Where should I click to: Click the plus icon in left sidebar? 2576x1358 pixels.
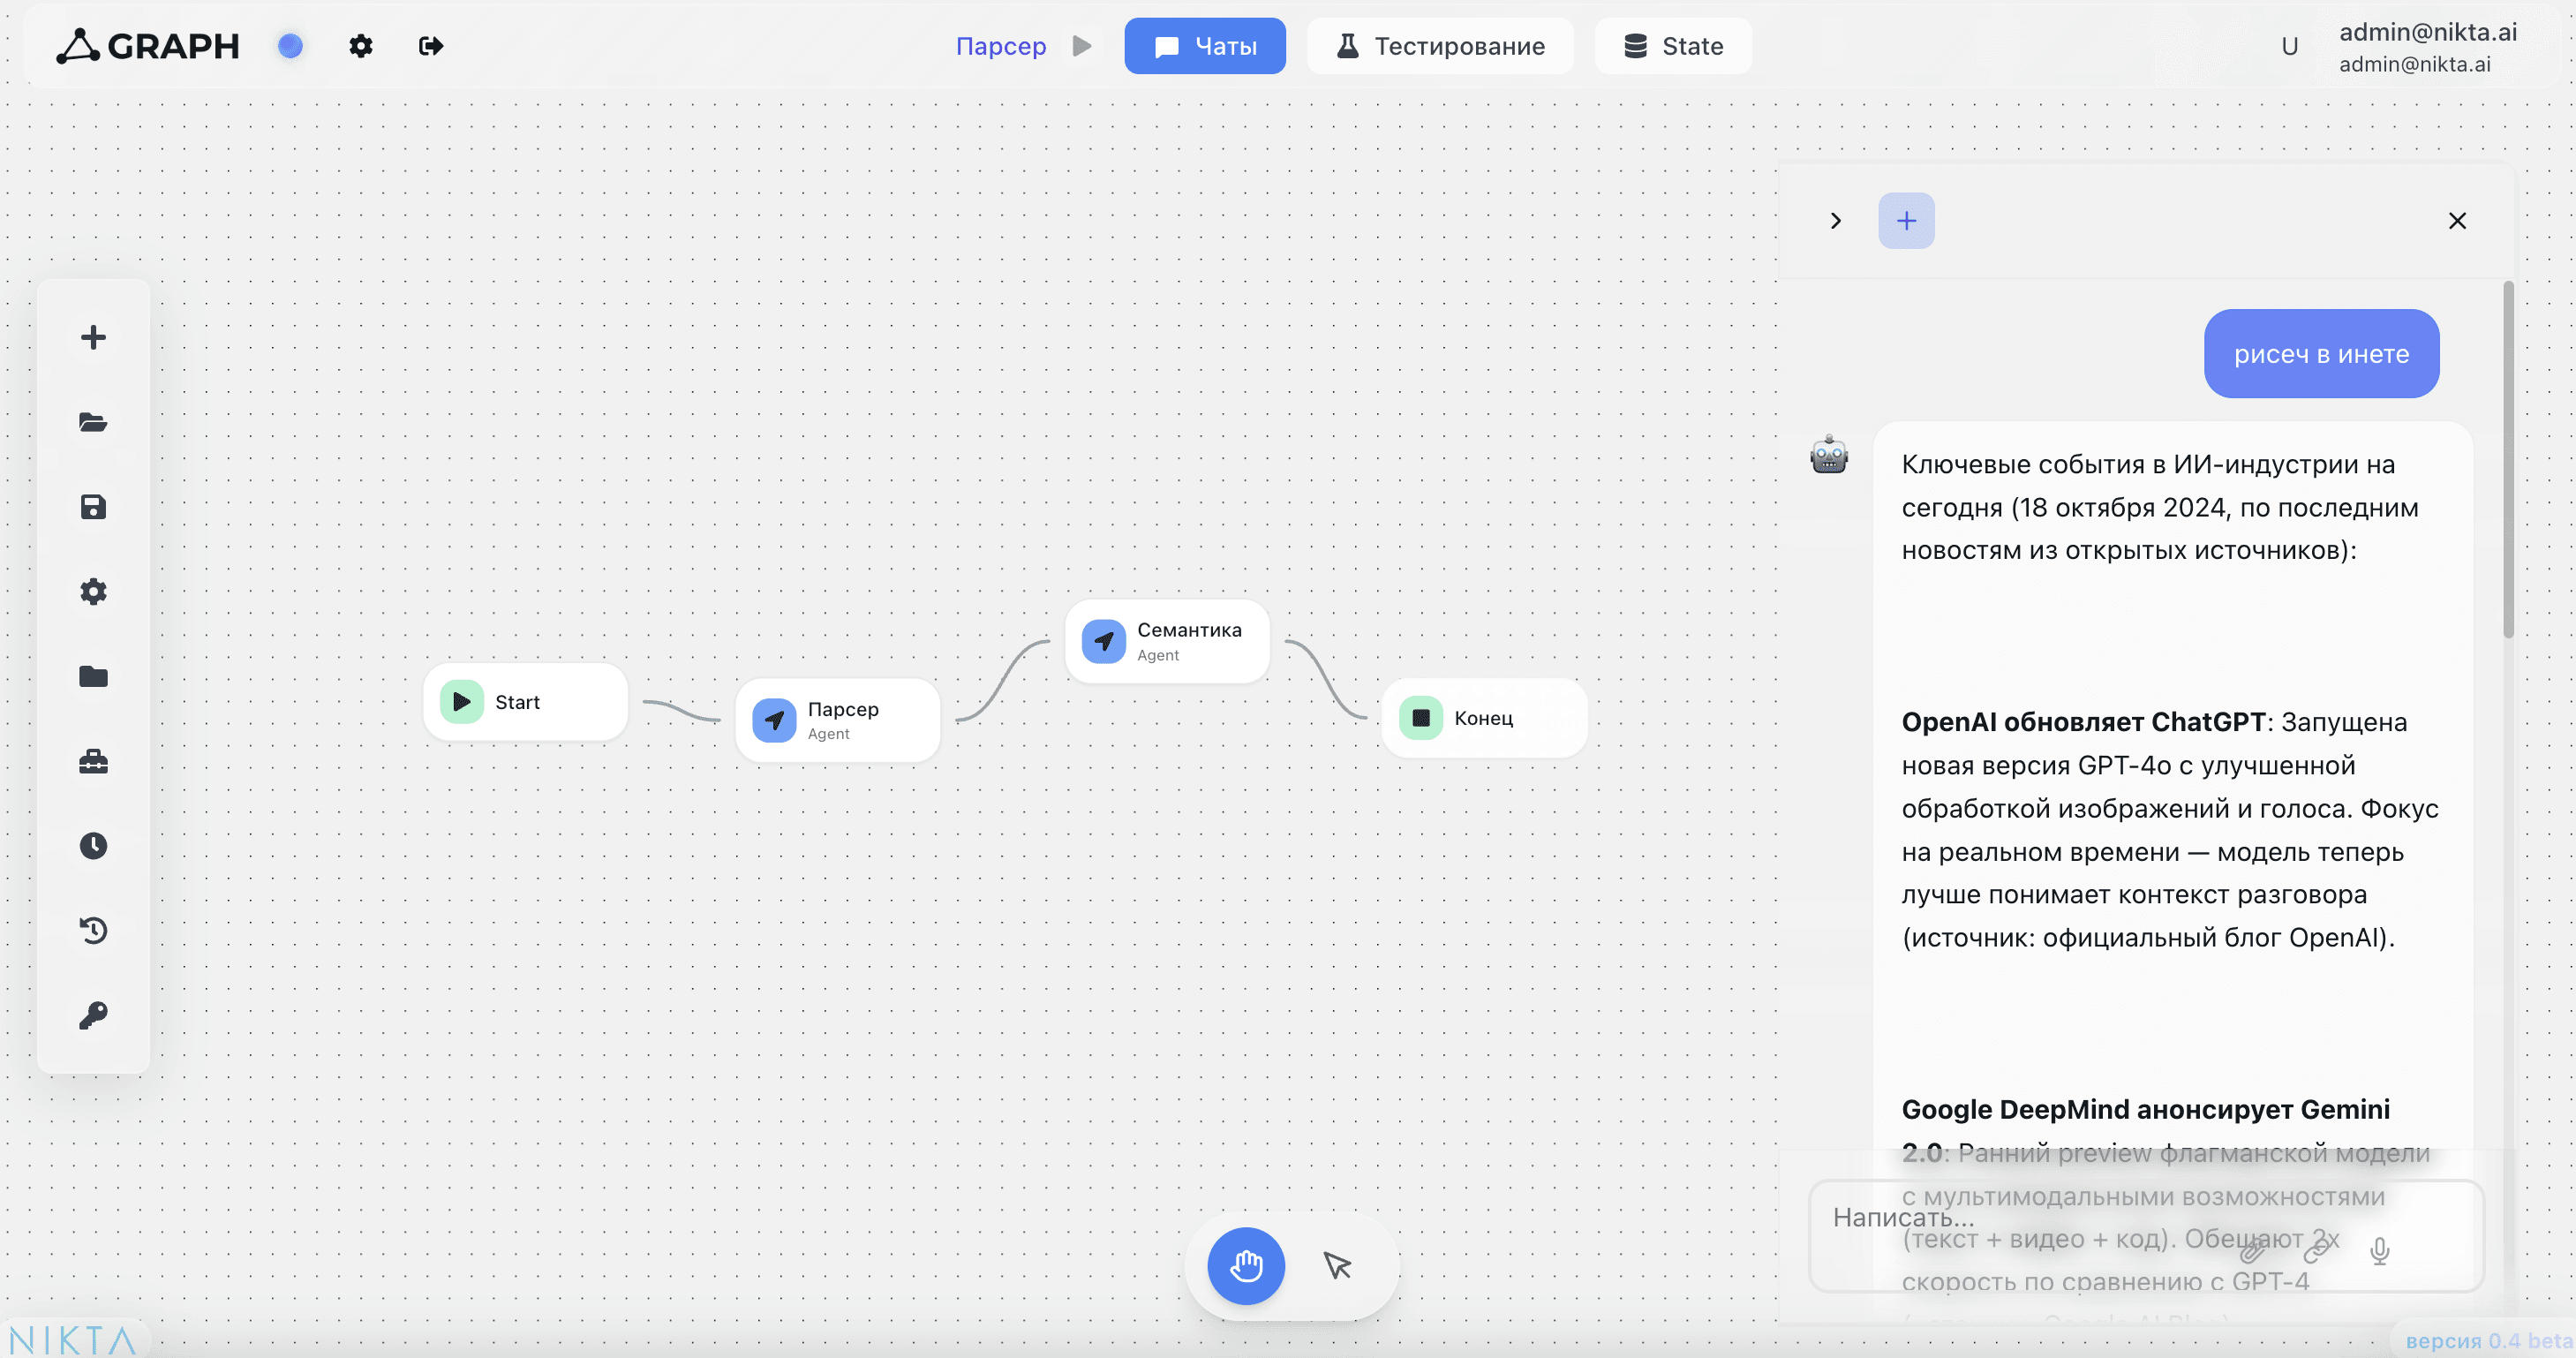(x=93, y=337)
